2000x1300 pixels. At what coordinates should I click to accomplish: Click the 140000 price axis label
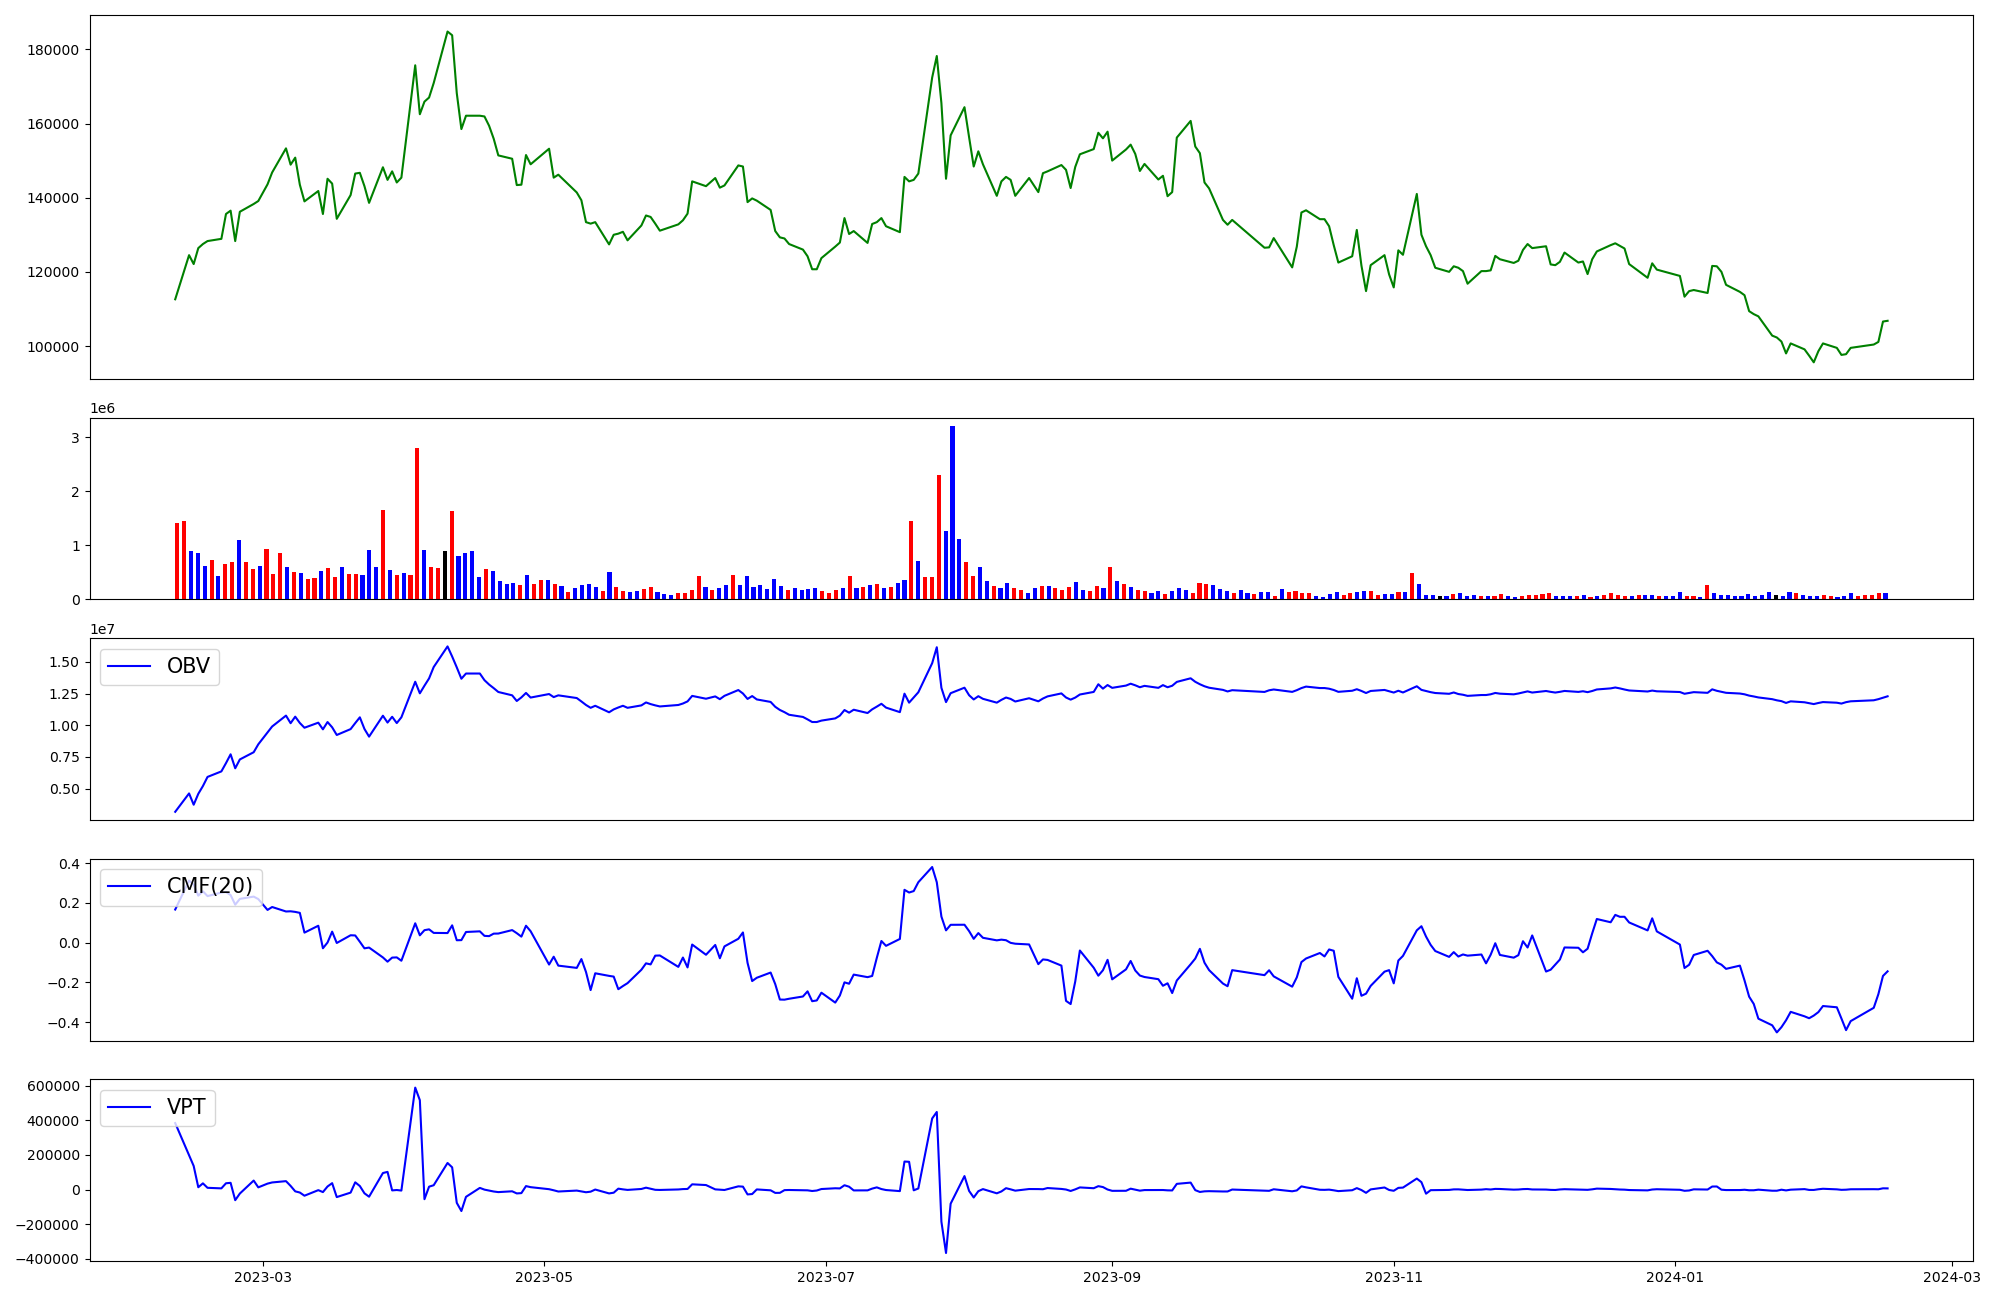(x=53, y=198)
